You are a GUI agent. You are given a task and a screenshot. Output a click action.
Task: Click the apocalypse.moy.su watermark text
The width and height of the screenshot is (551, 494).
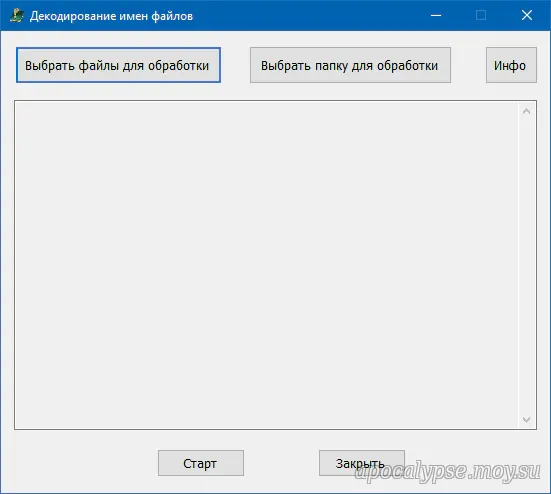click(x=447, y=472)
